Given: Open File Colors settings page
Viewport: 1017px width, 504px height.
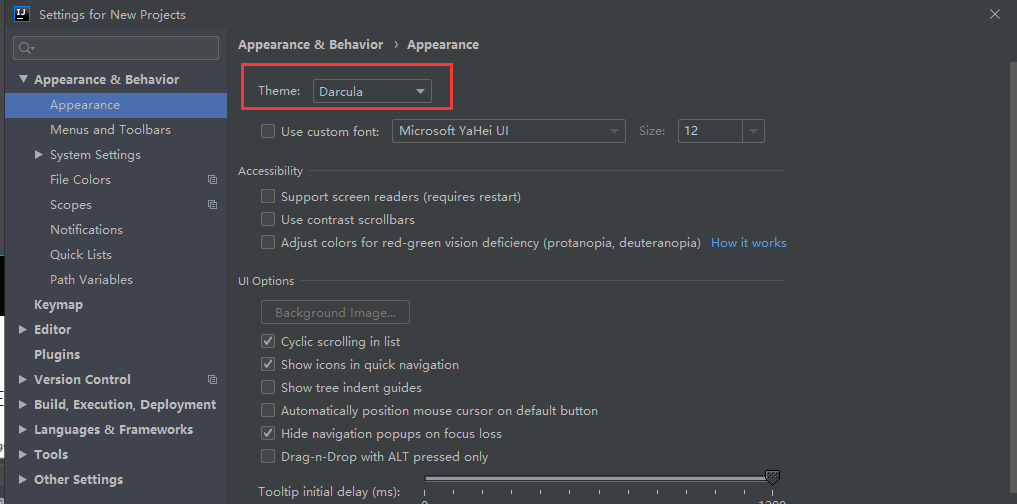Looking at the screenshot, I should tap(80, 180).
